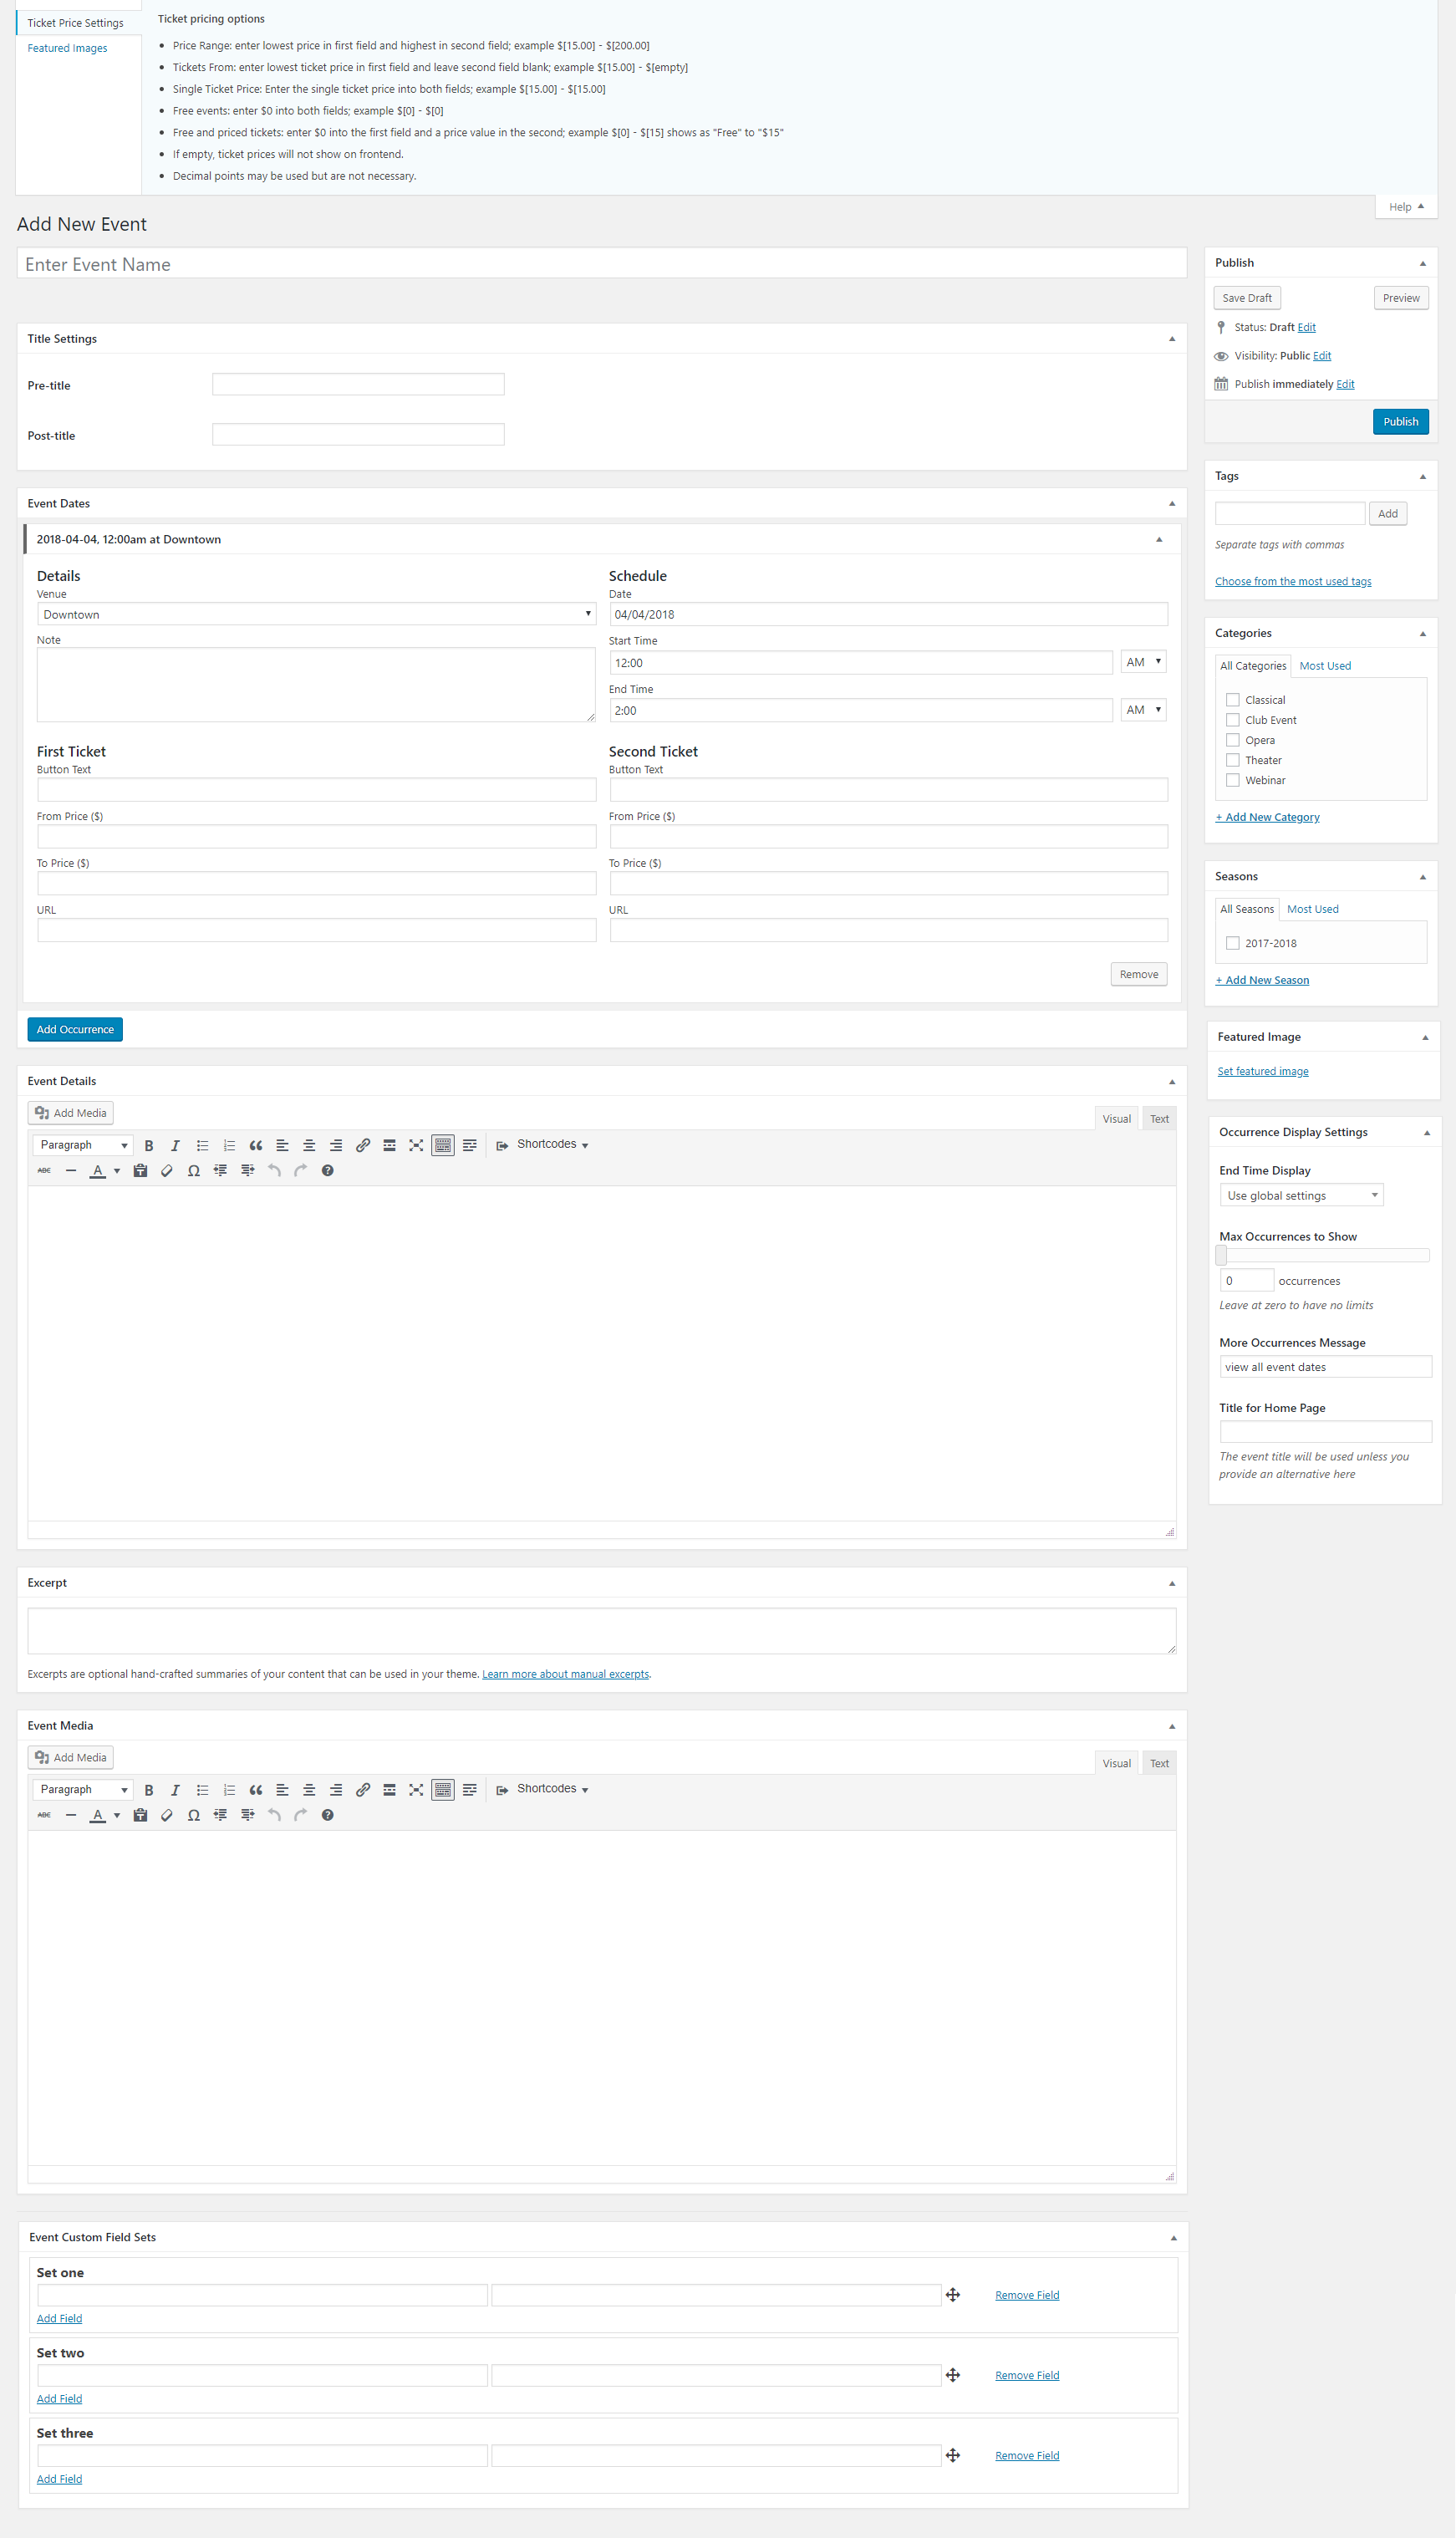Insert numbered list in Event Details editor
Viewport: 1456px width, 2538px height.
click(229, 1145)
